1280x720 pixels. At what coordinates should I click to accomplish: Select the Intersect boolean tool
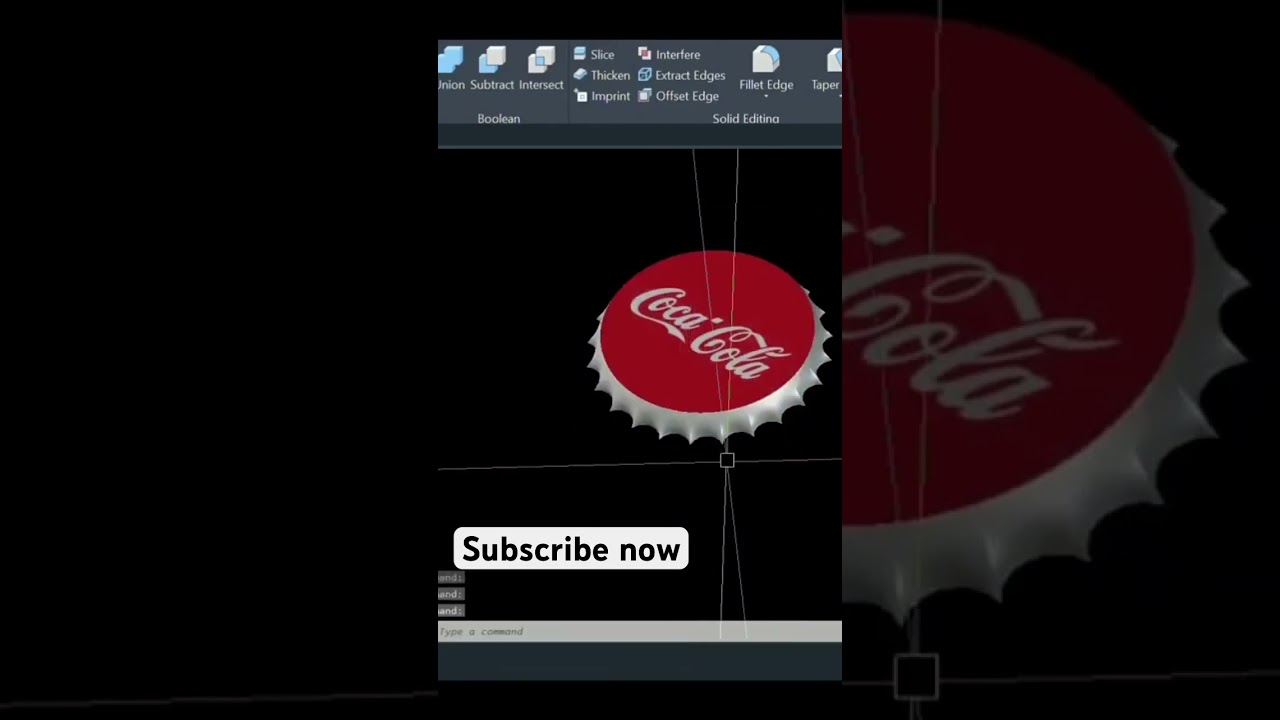coord(541,69)
